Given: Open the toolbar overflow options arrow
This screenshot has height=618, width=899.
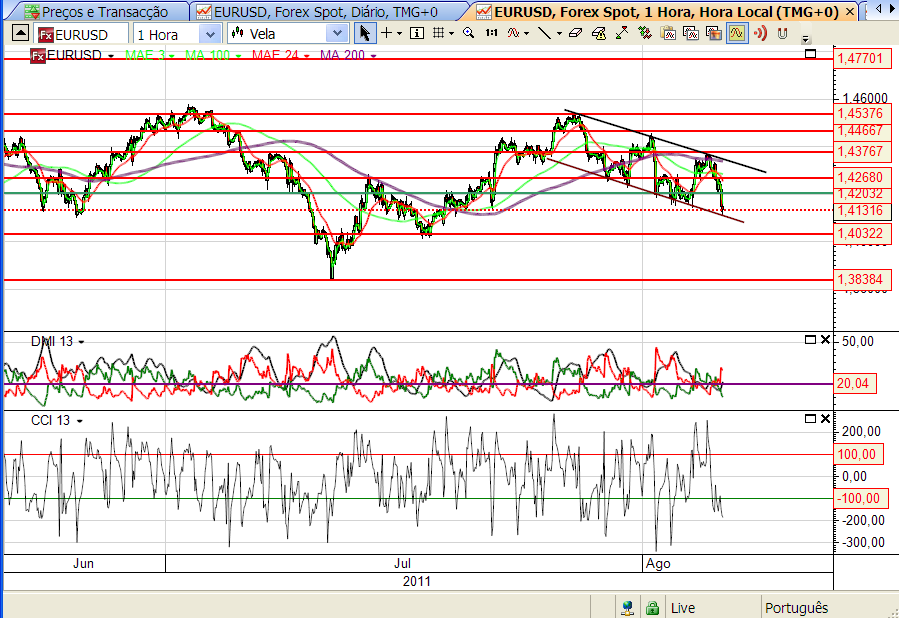Looking at the screenshot, I should 806,39.
